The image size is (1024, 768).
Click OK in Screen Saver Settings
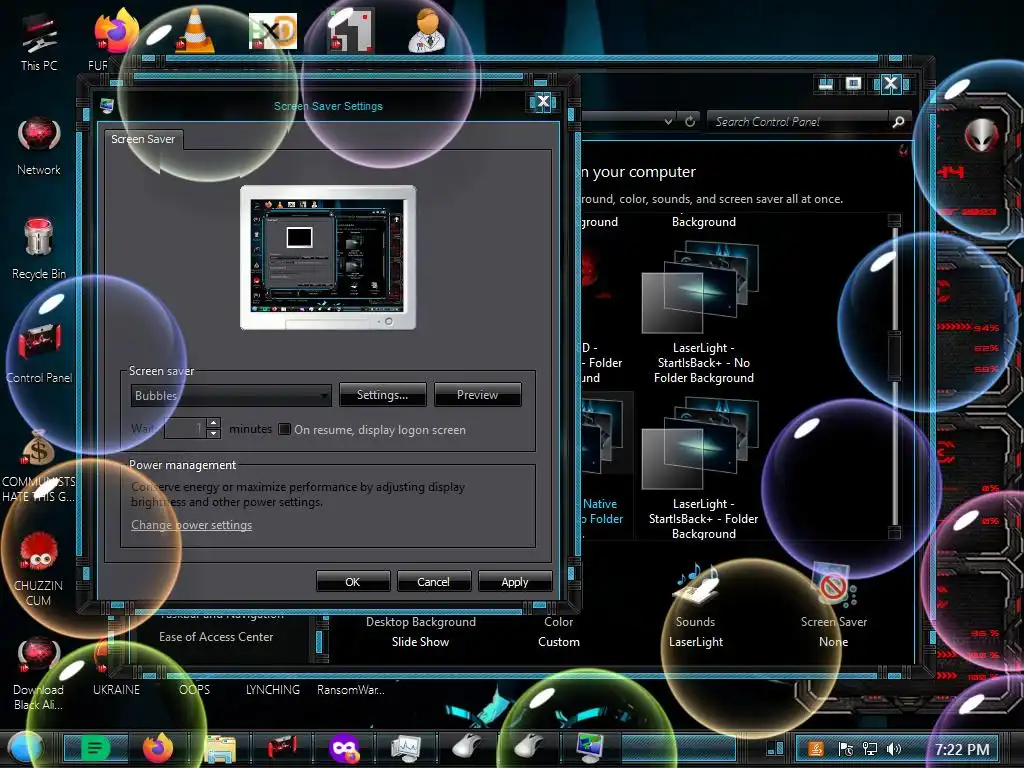coord(353,581)
